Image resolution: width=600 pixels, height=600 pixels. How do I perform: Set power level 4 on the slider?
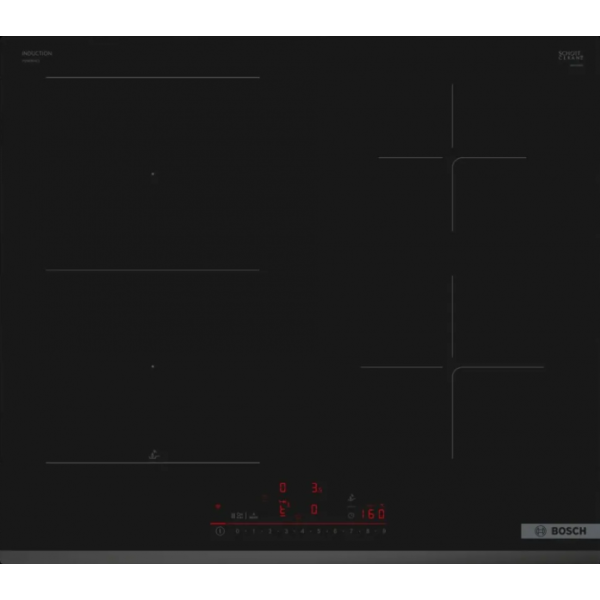(x=303, y=531)
